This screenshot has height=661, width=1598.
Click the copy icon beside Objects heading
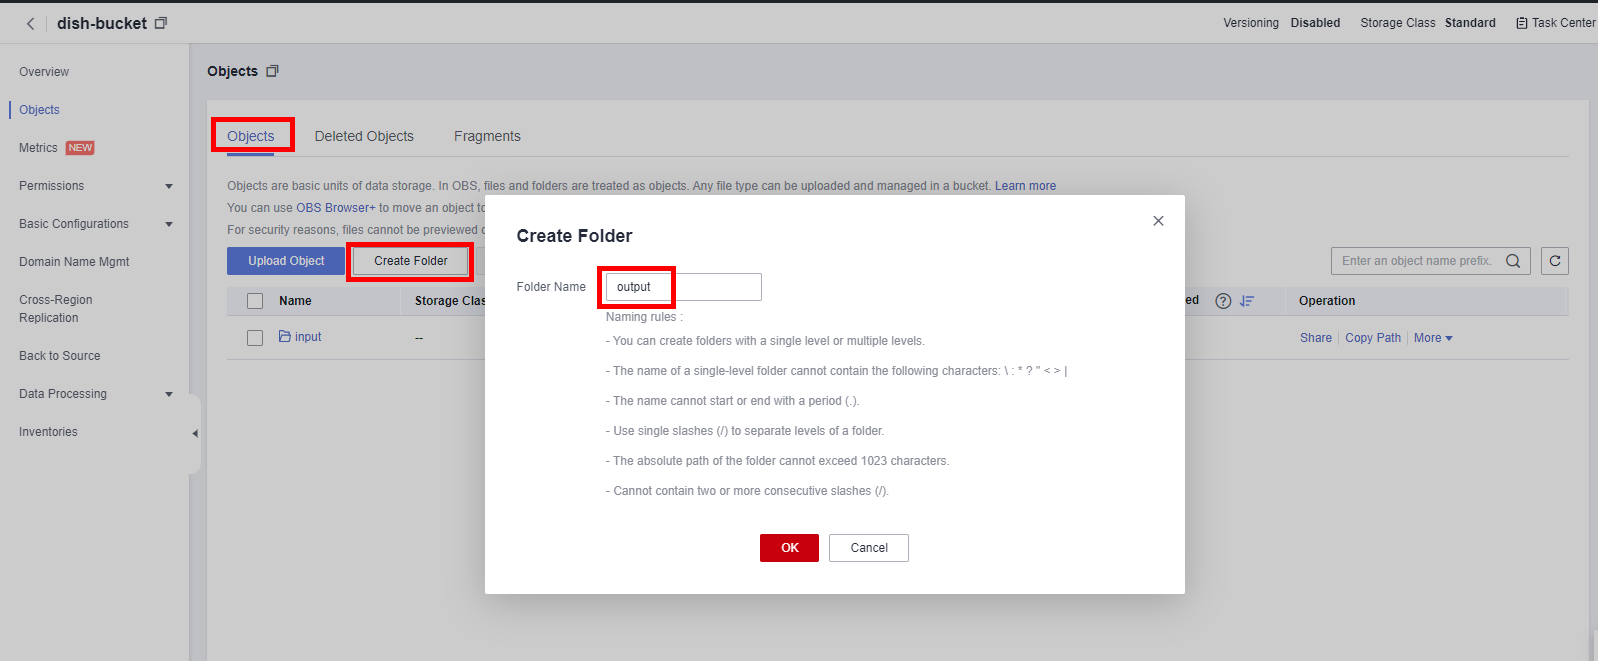272,71
